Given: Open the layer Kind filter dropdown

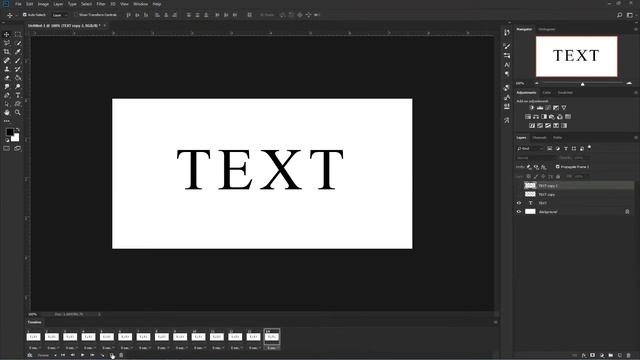Looking at the screenshot, I should point(530,149).
